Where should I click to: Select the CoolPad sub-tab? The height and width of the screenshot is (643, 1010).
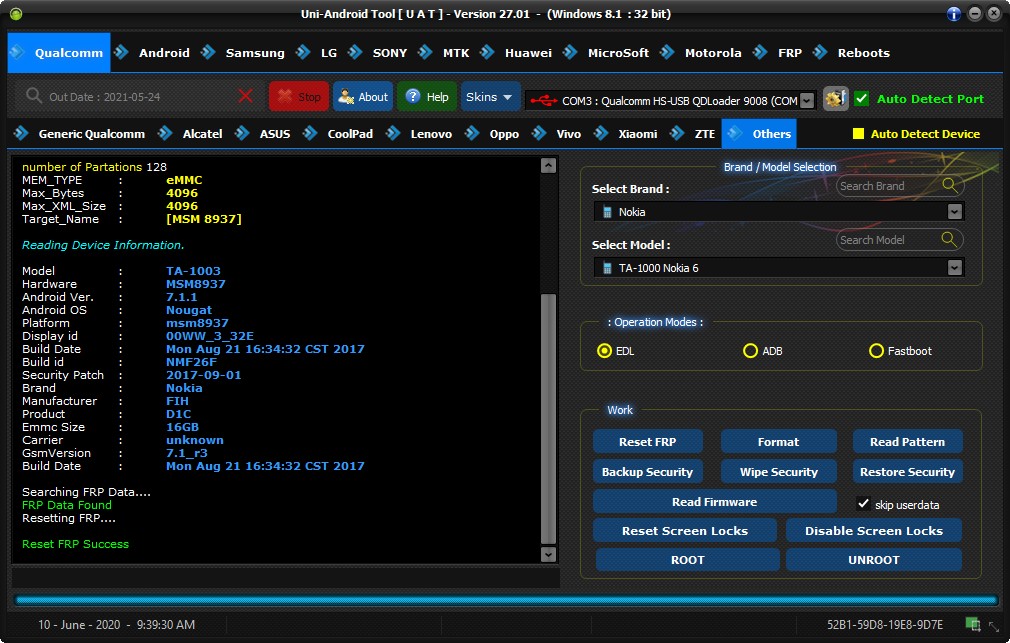[x=339, y=134]
